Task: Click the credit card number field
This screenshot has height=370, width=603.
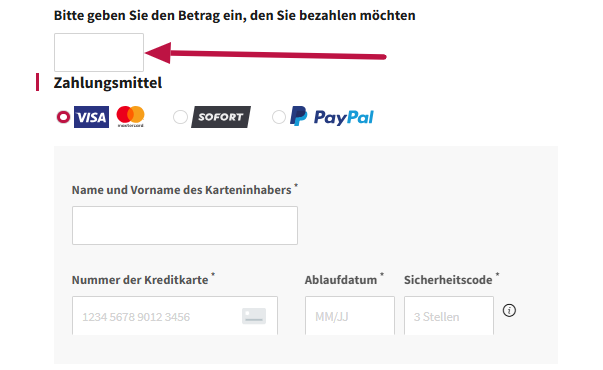Action: coord(175,316)
